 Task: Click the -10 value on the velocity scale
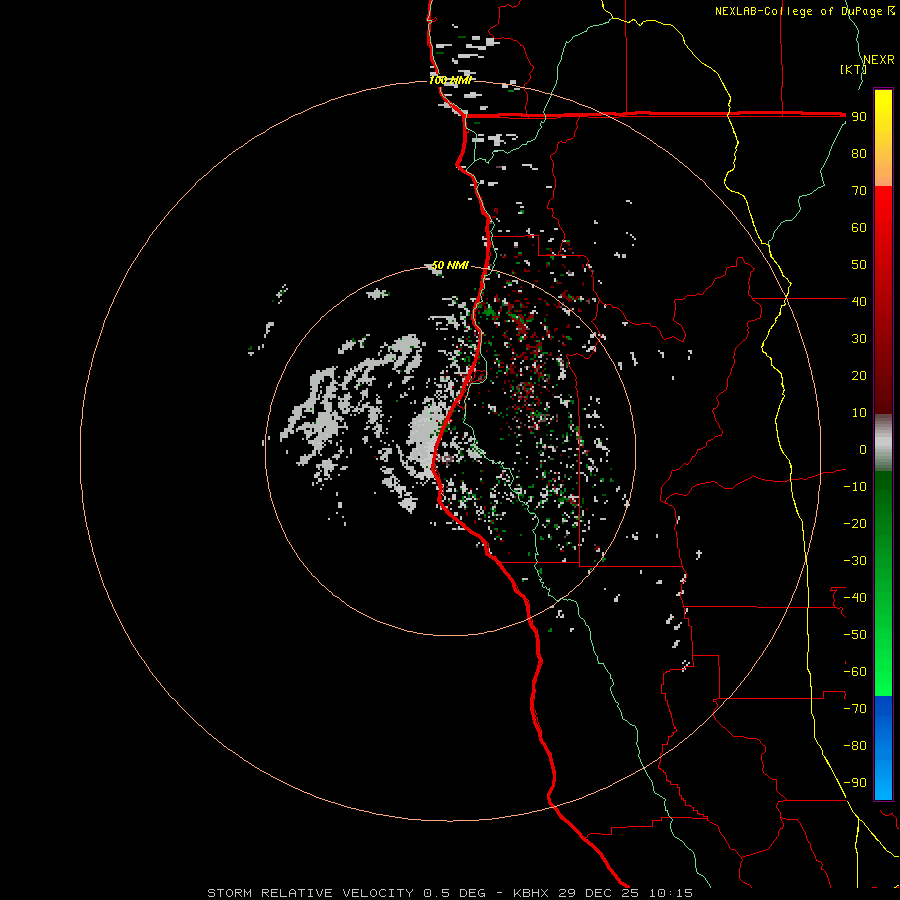[855, 487]
